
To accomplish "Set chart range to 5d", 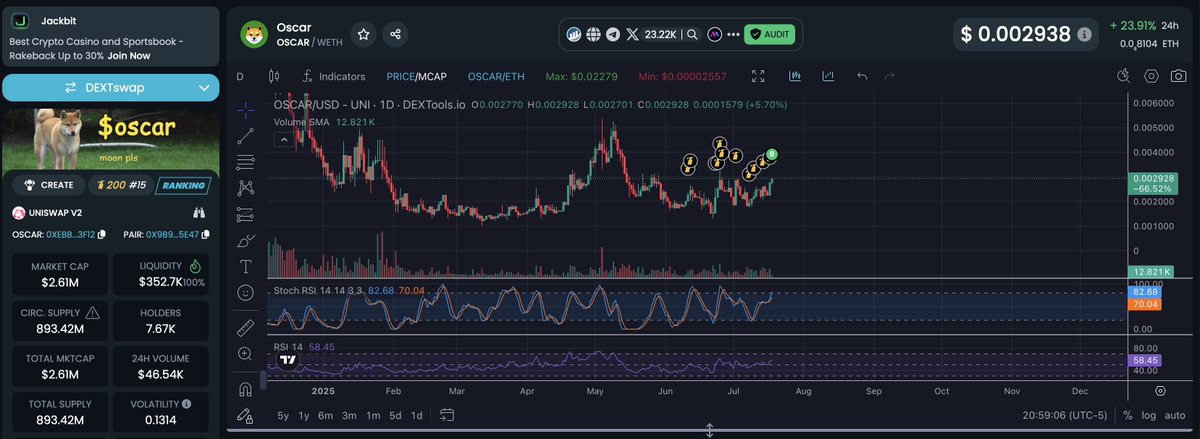I will pos(395,415).
